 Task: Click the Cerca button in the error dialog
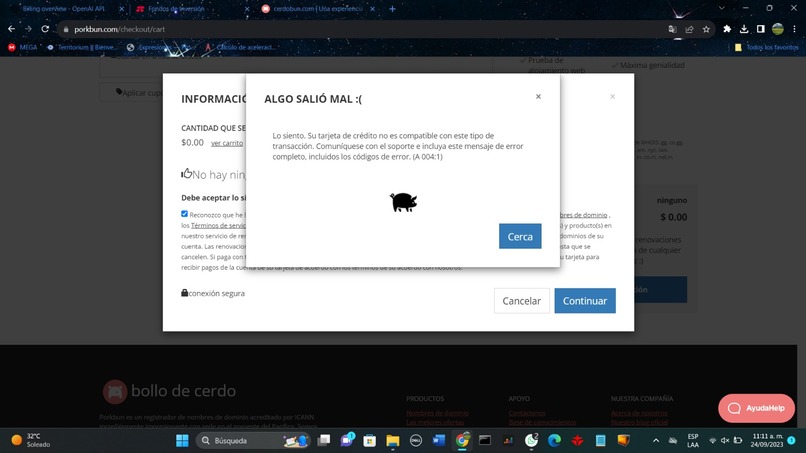[x=520, y=236]
